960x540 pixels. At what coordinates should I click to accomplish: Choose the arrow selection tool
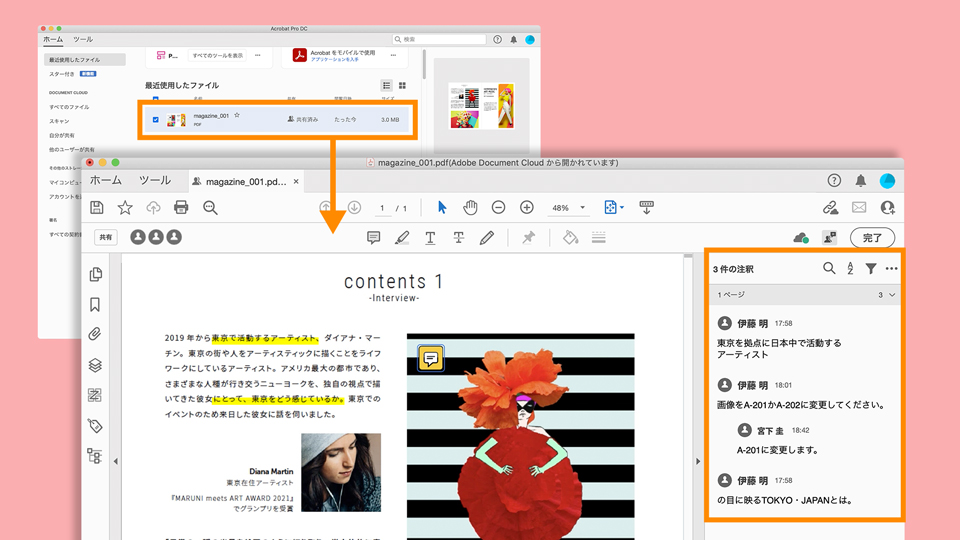442,208
